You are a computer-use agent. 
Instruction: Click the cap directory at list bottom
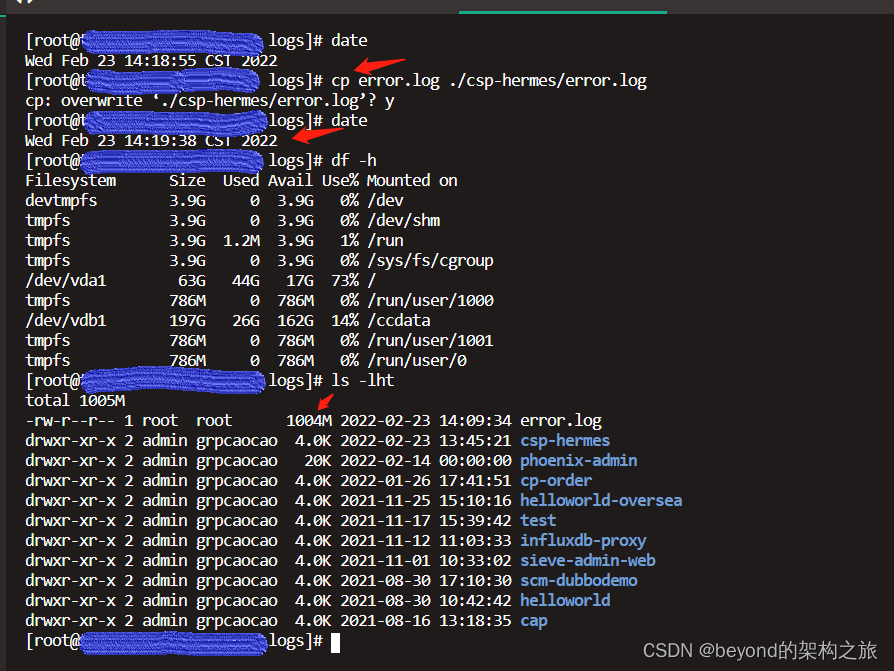[533, 619]
